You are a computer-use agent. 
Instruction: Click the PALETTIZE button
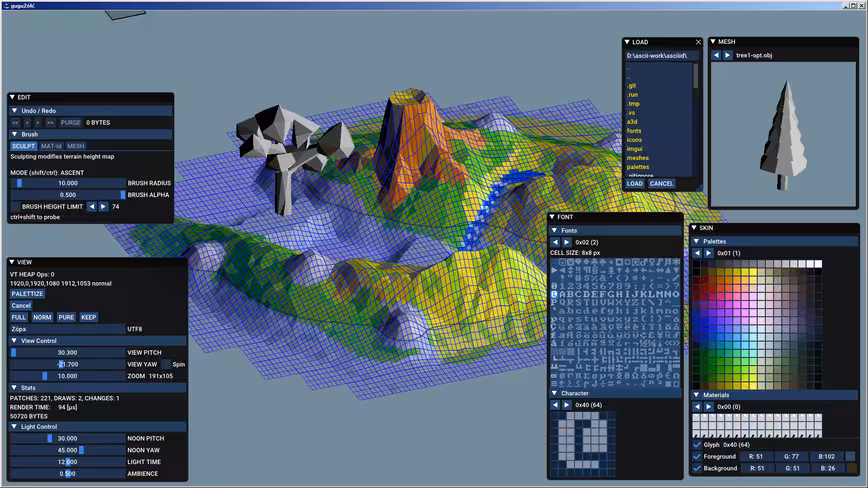(27, 294)
